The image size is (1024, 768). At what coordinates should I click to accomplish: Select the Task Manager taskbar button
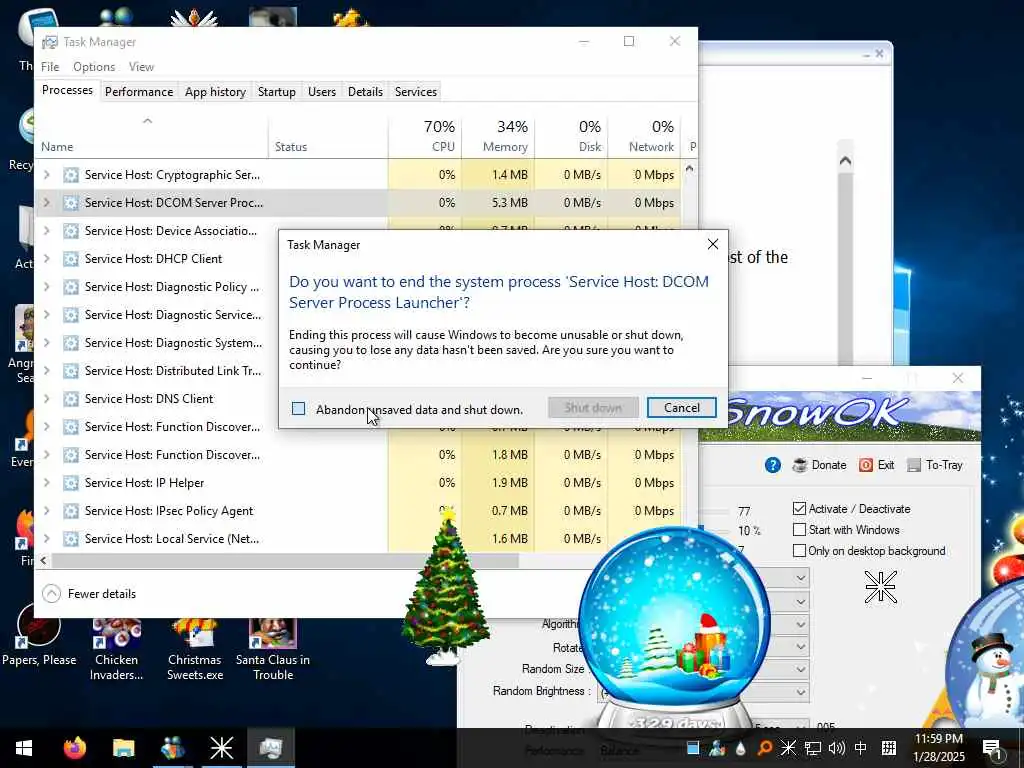coord(270,748)
